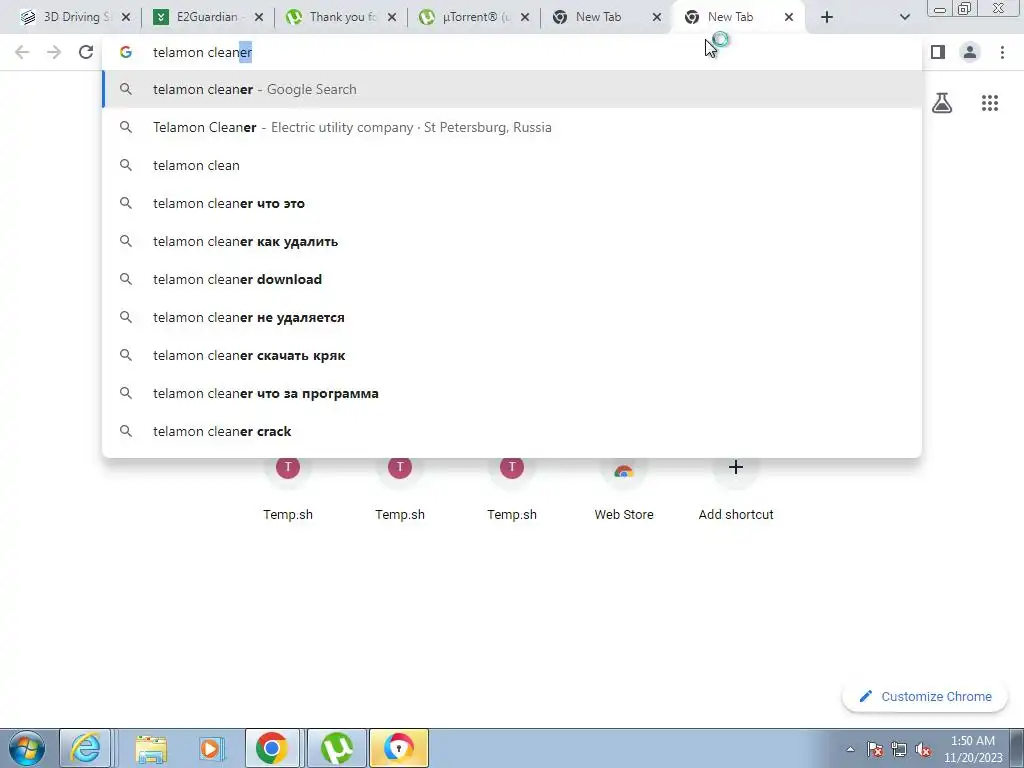
Task: Open the Chrome three-dot menu
Action: tap(1002, 52)
